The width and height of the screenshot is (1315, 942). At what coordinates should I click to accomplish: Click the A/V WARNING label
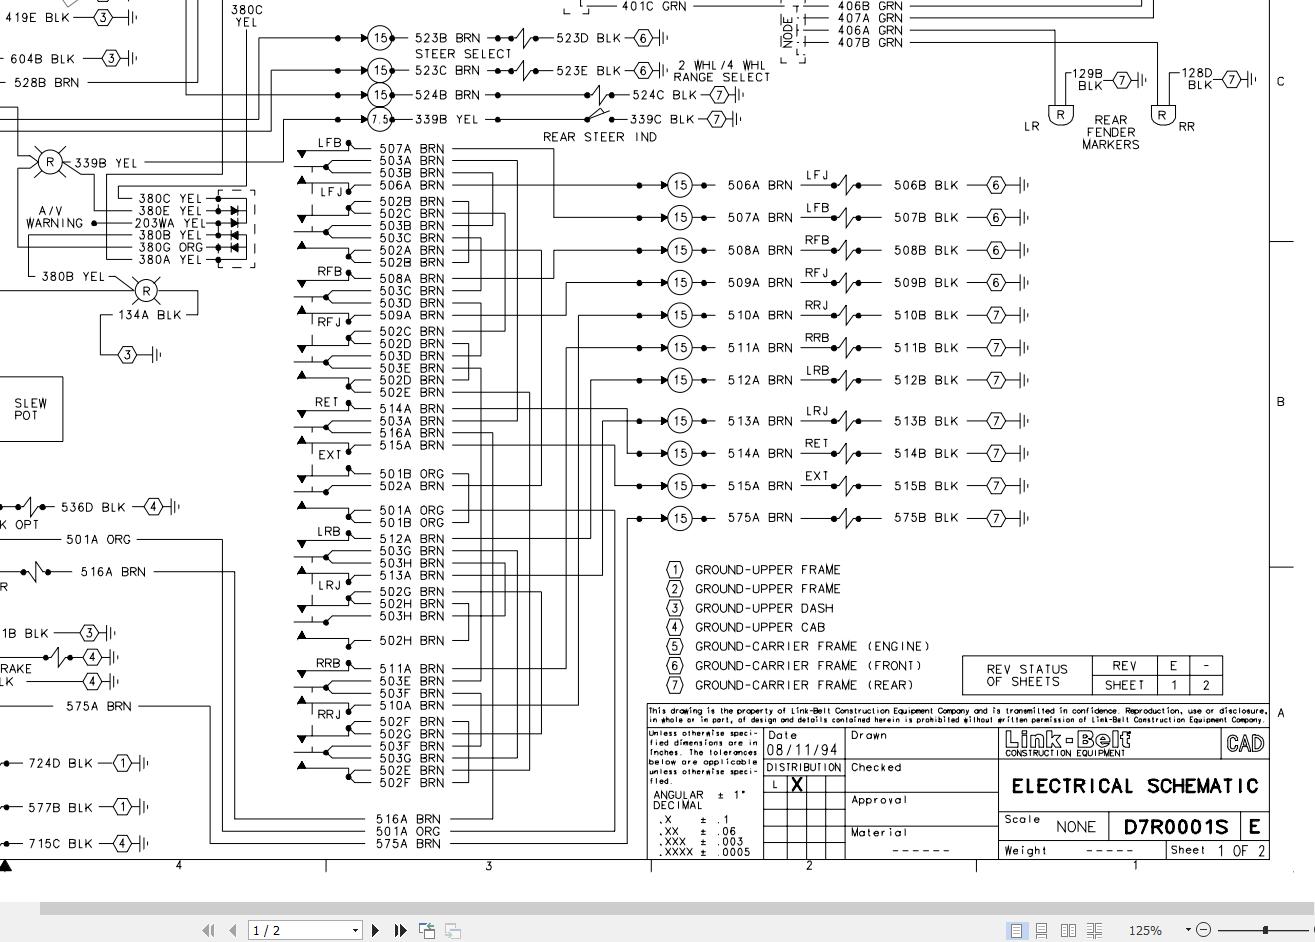[x=54, y=217]
